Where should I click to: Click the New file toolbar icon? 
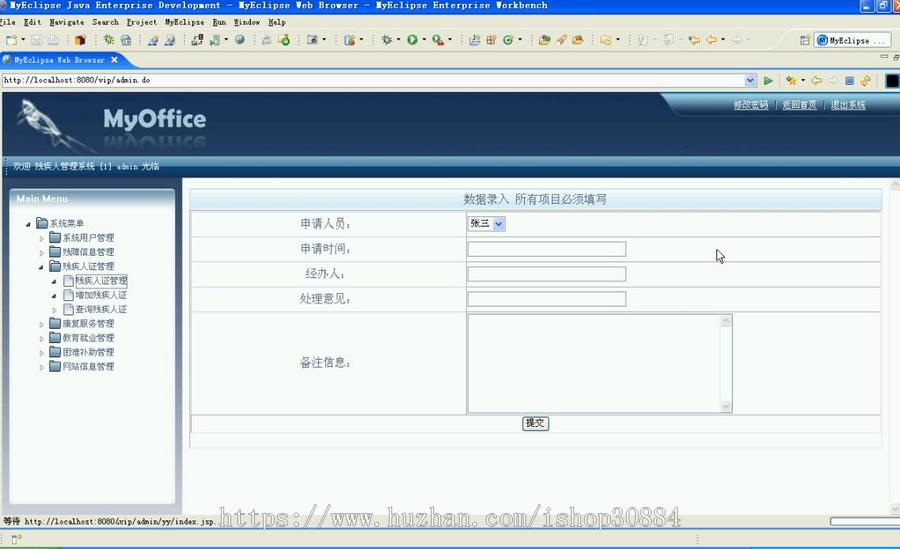pyautogui.click(x=11, y=40)
